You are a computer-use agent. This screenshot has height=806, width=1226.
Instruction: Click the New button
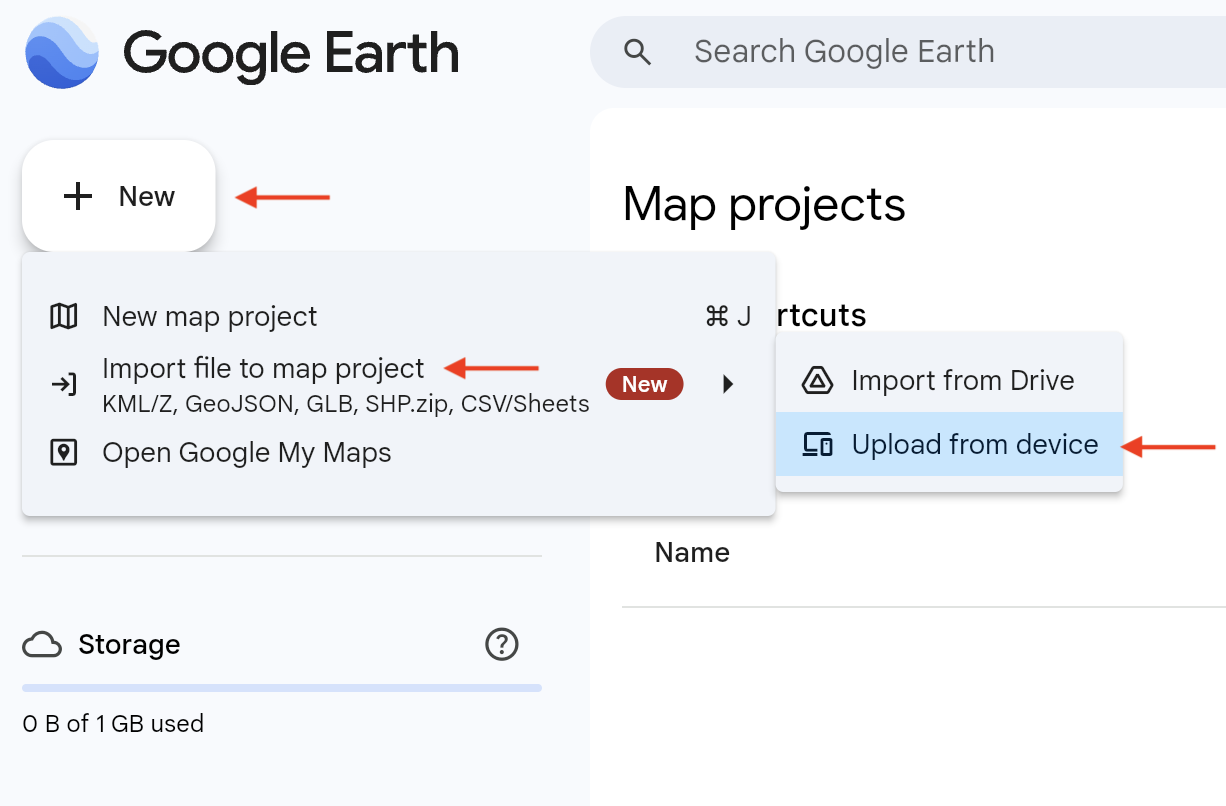(x=119, y=196)
